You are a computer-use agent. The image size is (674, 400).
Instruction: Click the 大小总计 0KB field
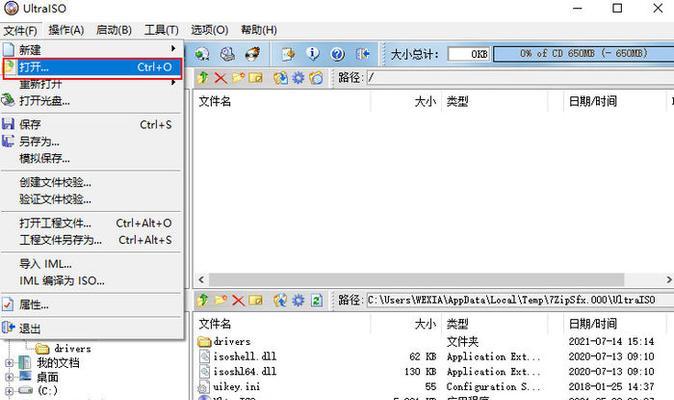coord(469,54)
